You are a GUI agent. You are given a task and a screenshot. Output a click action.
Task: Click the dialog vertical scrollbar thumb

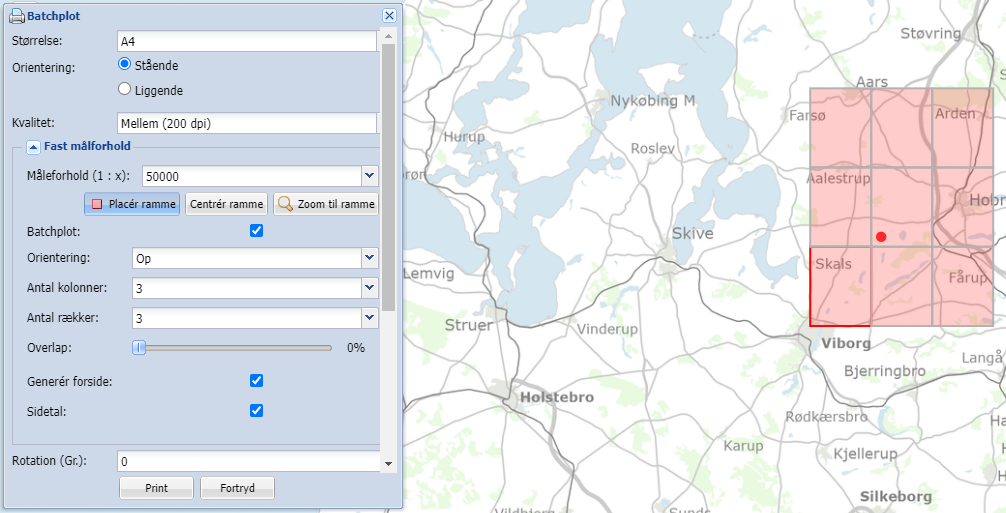tap(388, 178)
